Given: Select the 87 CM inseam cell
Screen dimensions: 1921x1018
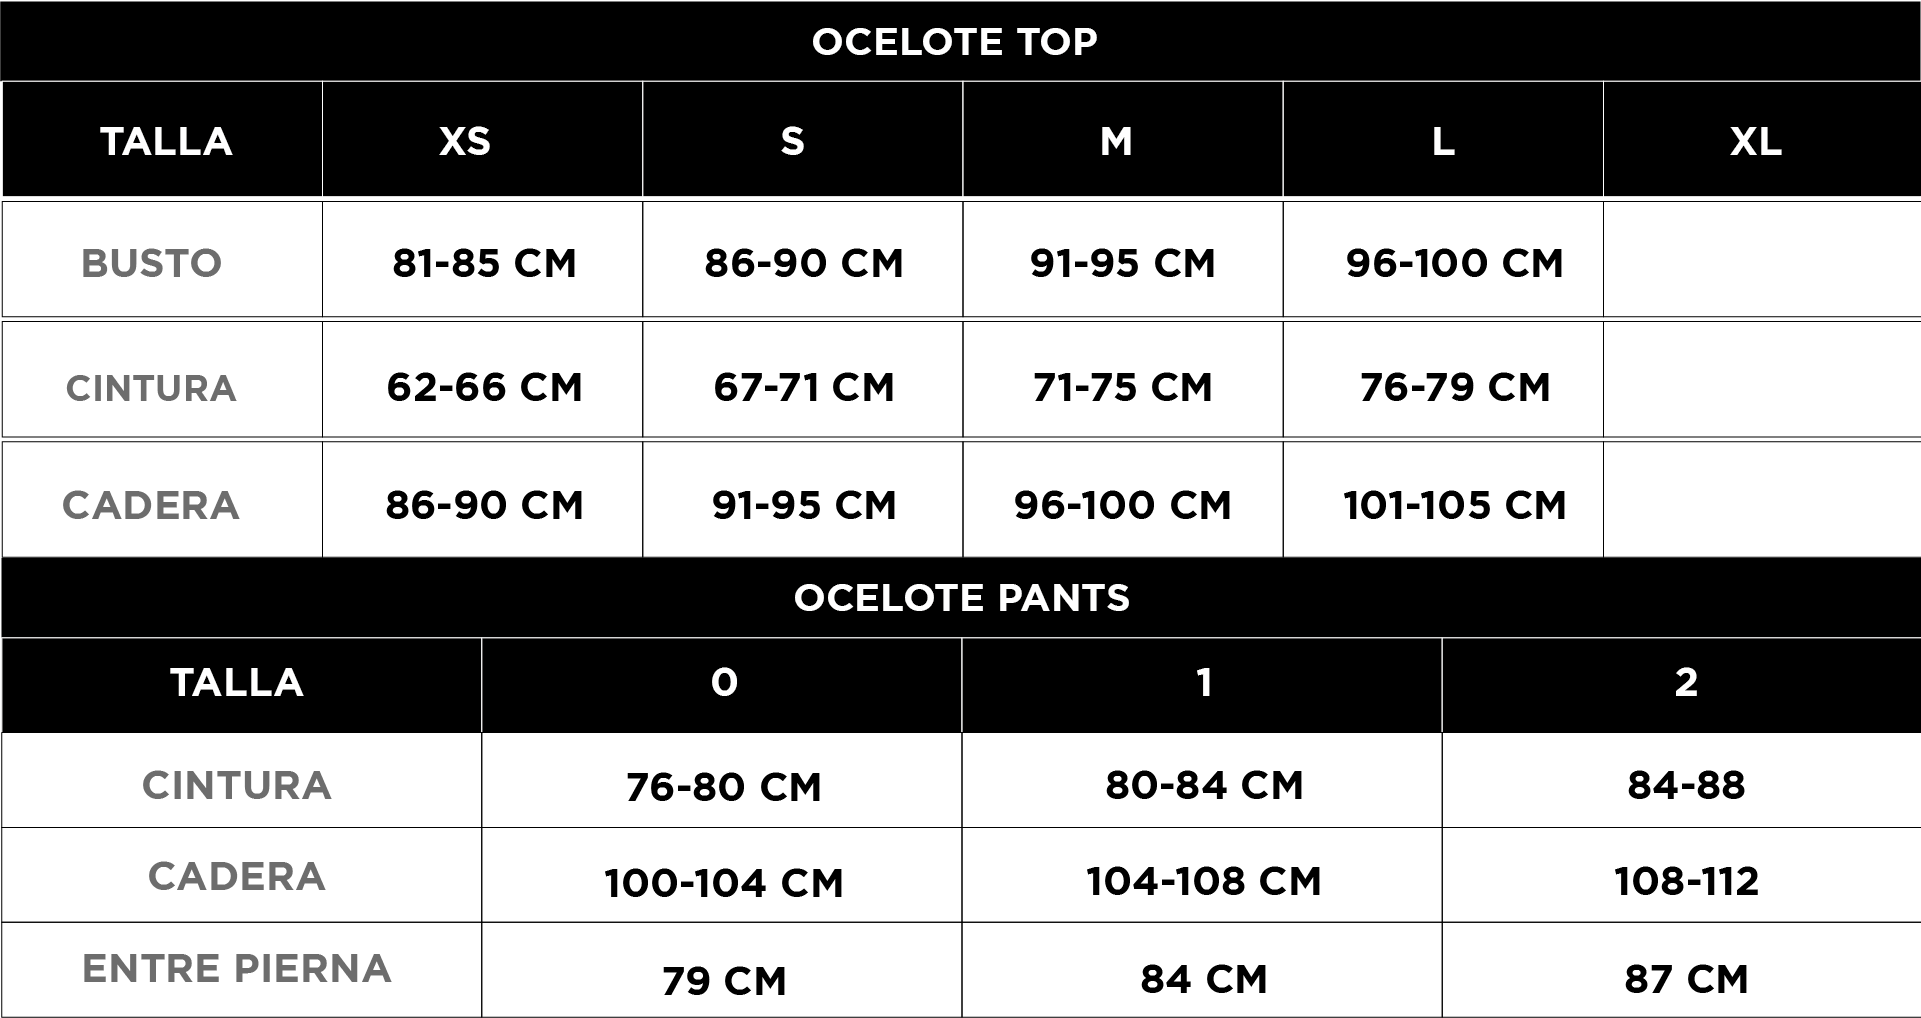Looking at the screenshot, I should coord(1685,979).
